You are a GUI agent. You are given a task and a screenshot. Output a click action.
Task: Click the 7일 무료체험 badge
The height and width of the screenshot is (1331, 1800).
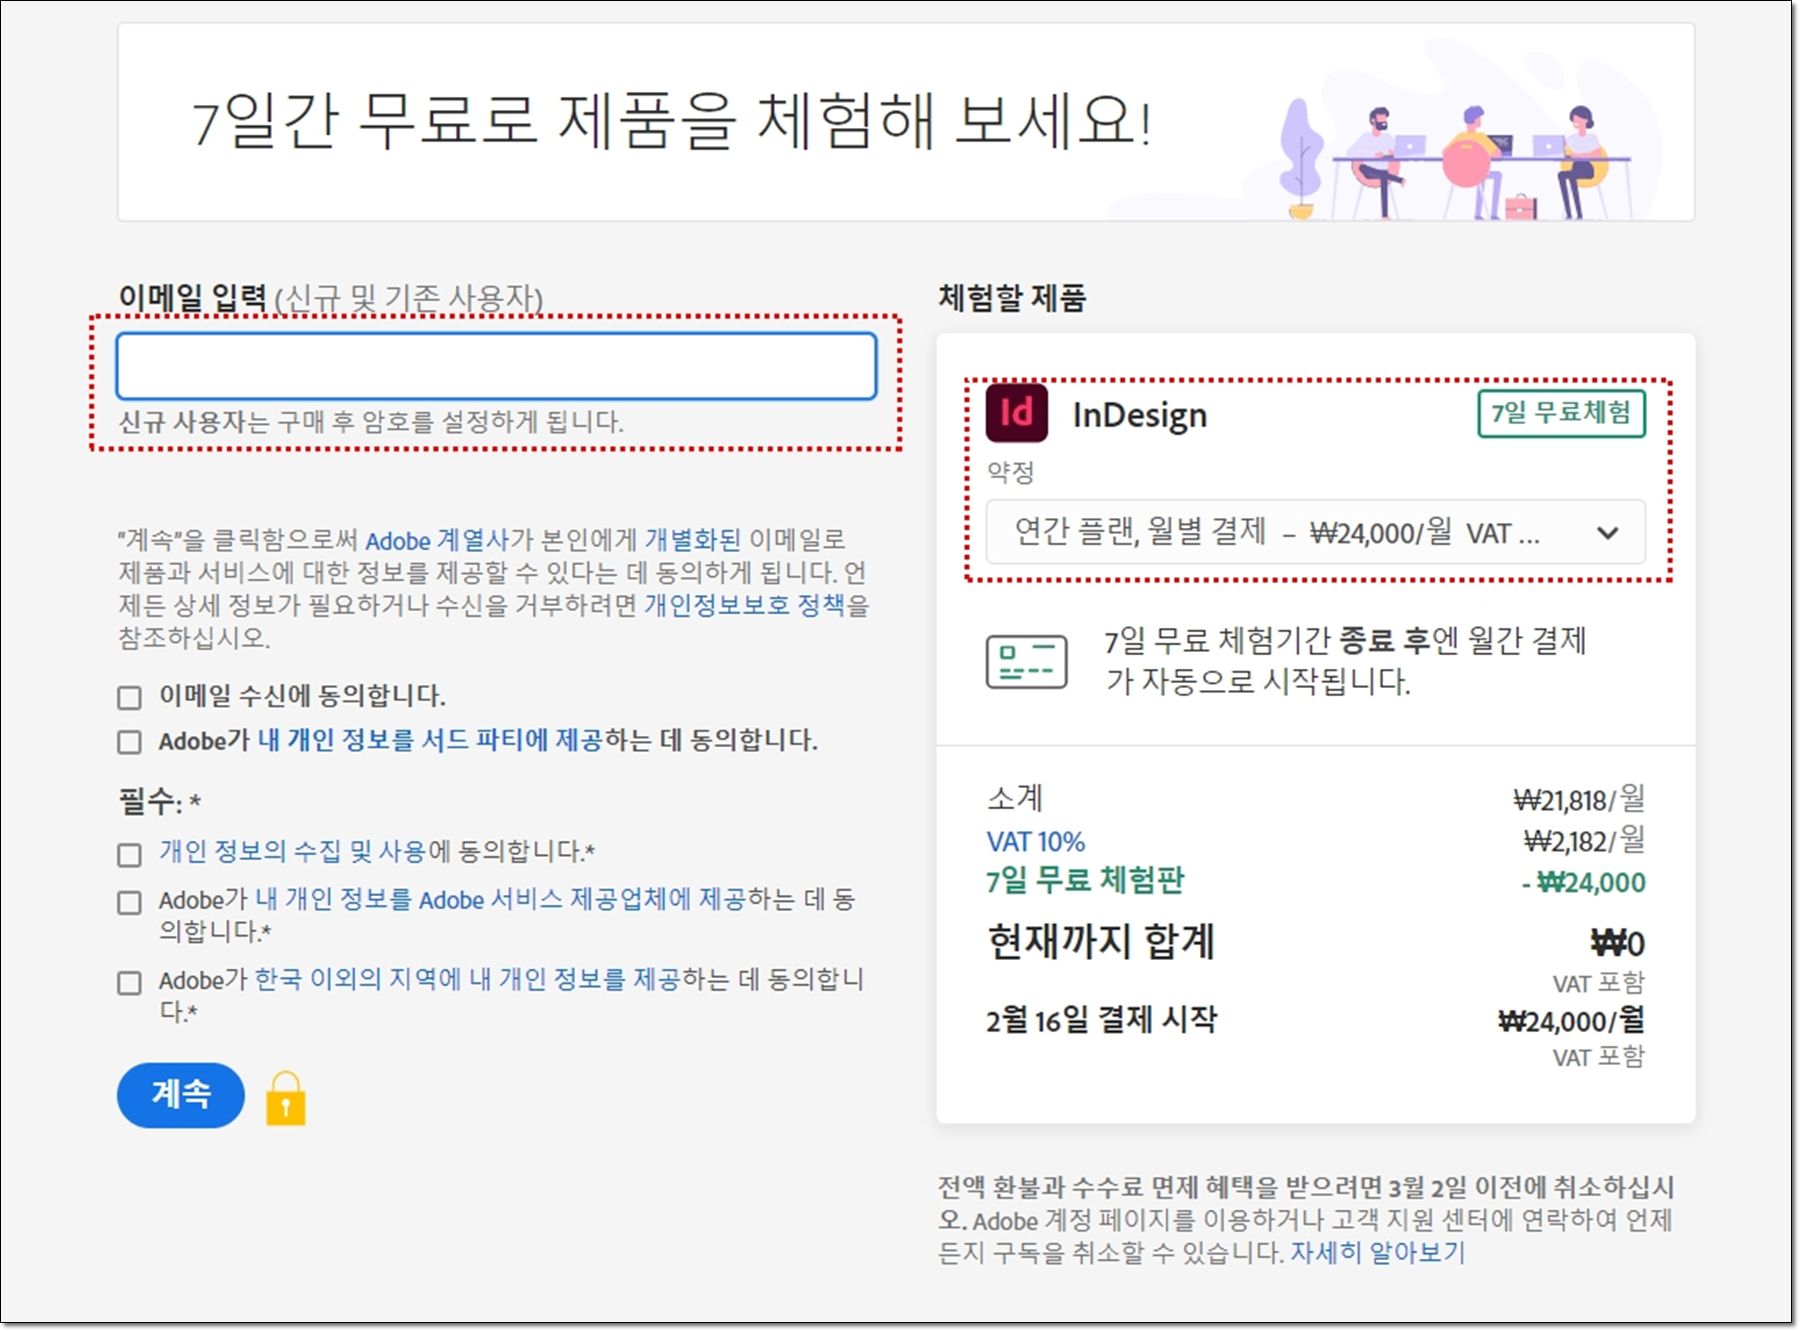(1561, 413)
